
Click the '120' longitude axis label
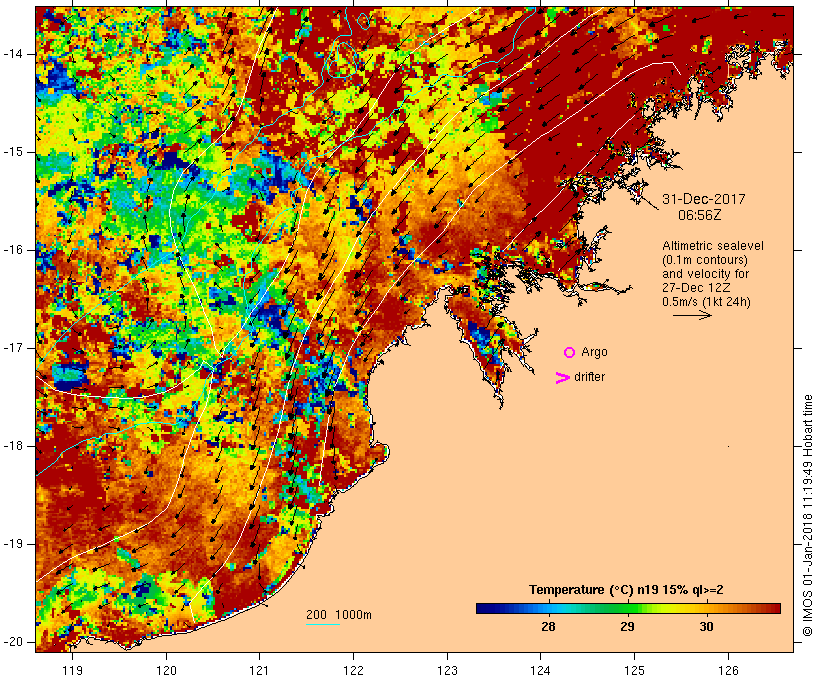166,670
